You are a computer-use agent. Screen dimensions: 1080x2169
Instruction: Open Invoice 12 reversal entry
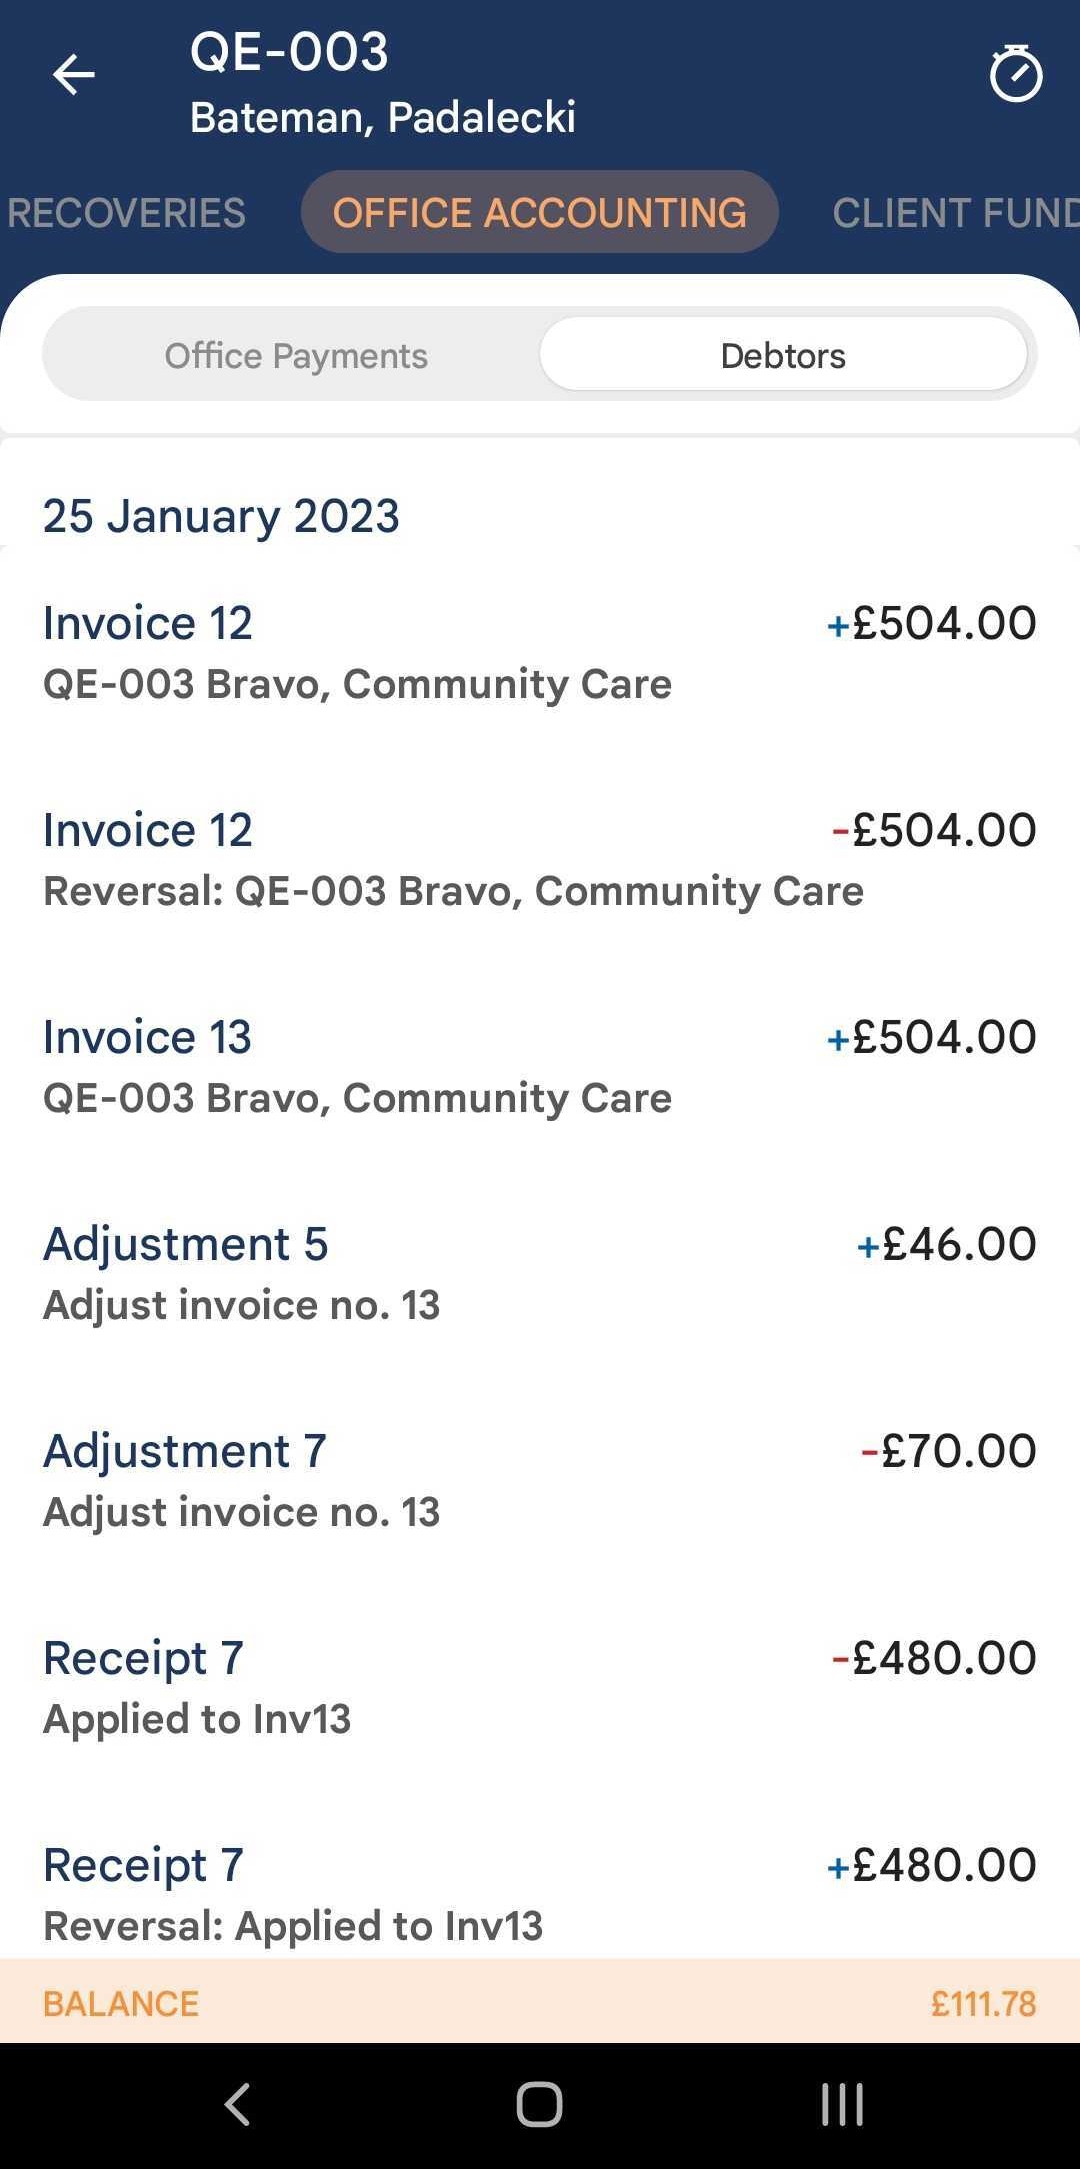pos(539,859)
